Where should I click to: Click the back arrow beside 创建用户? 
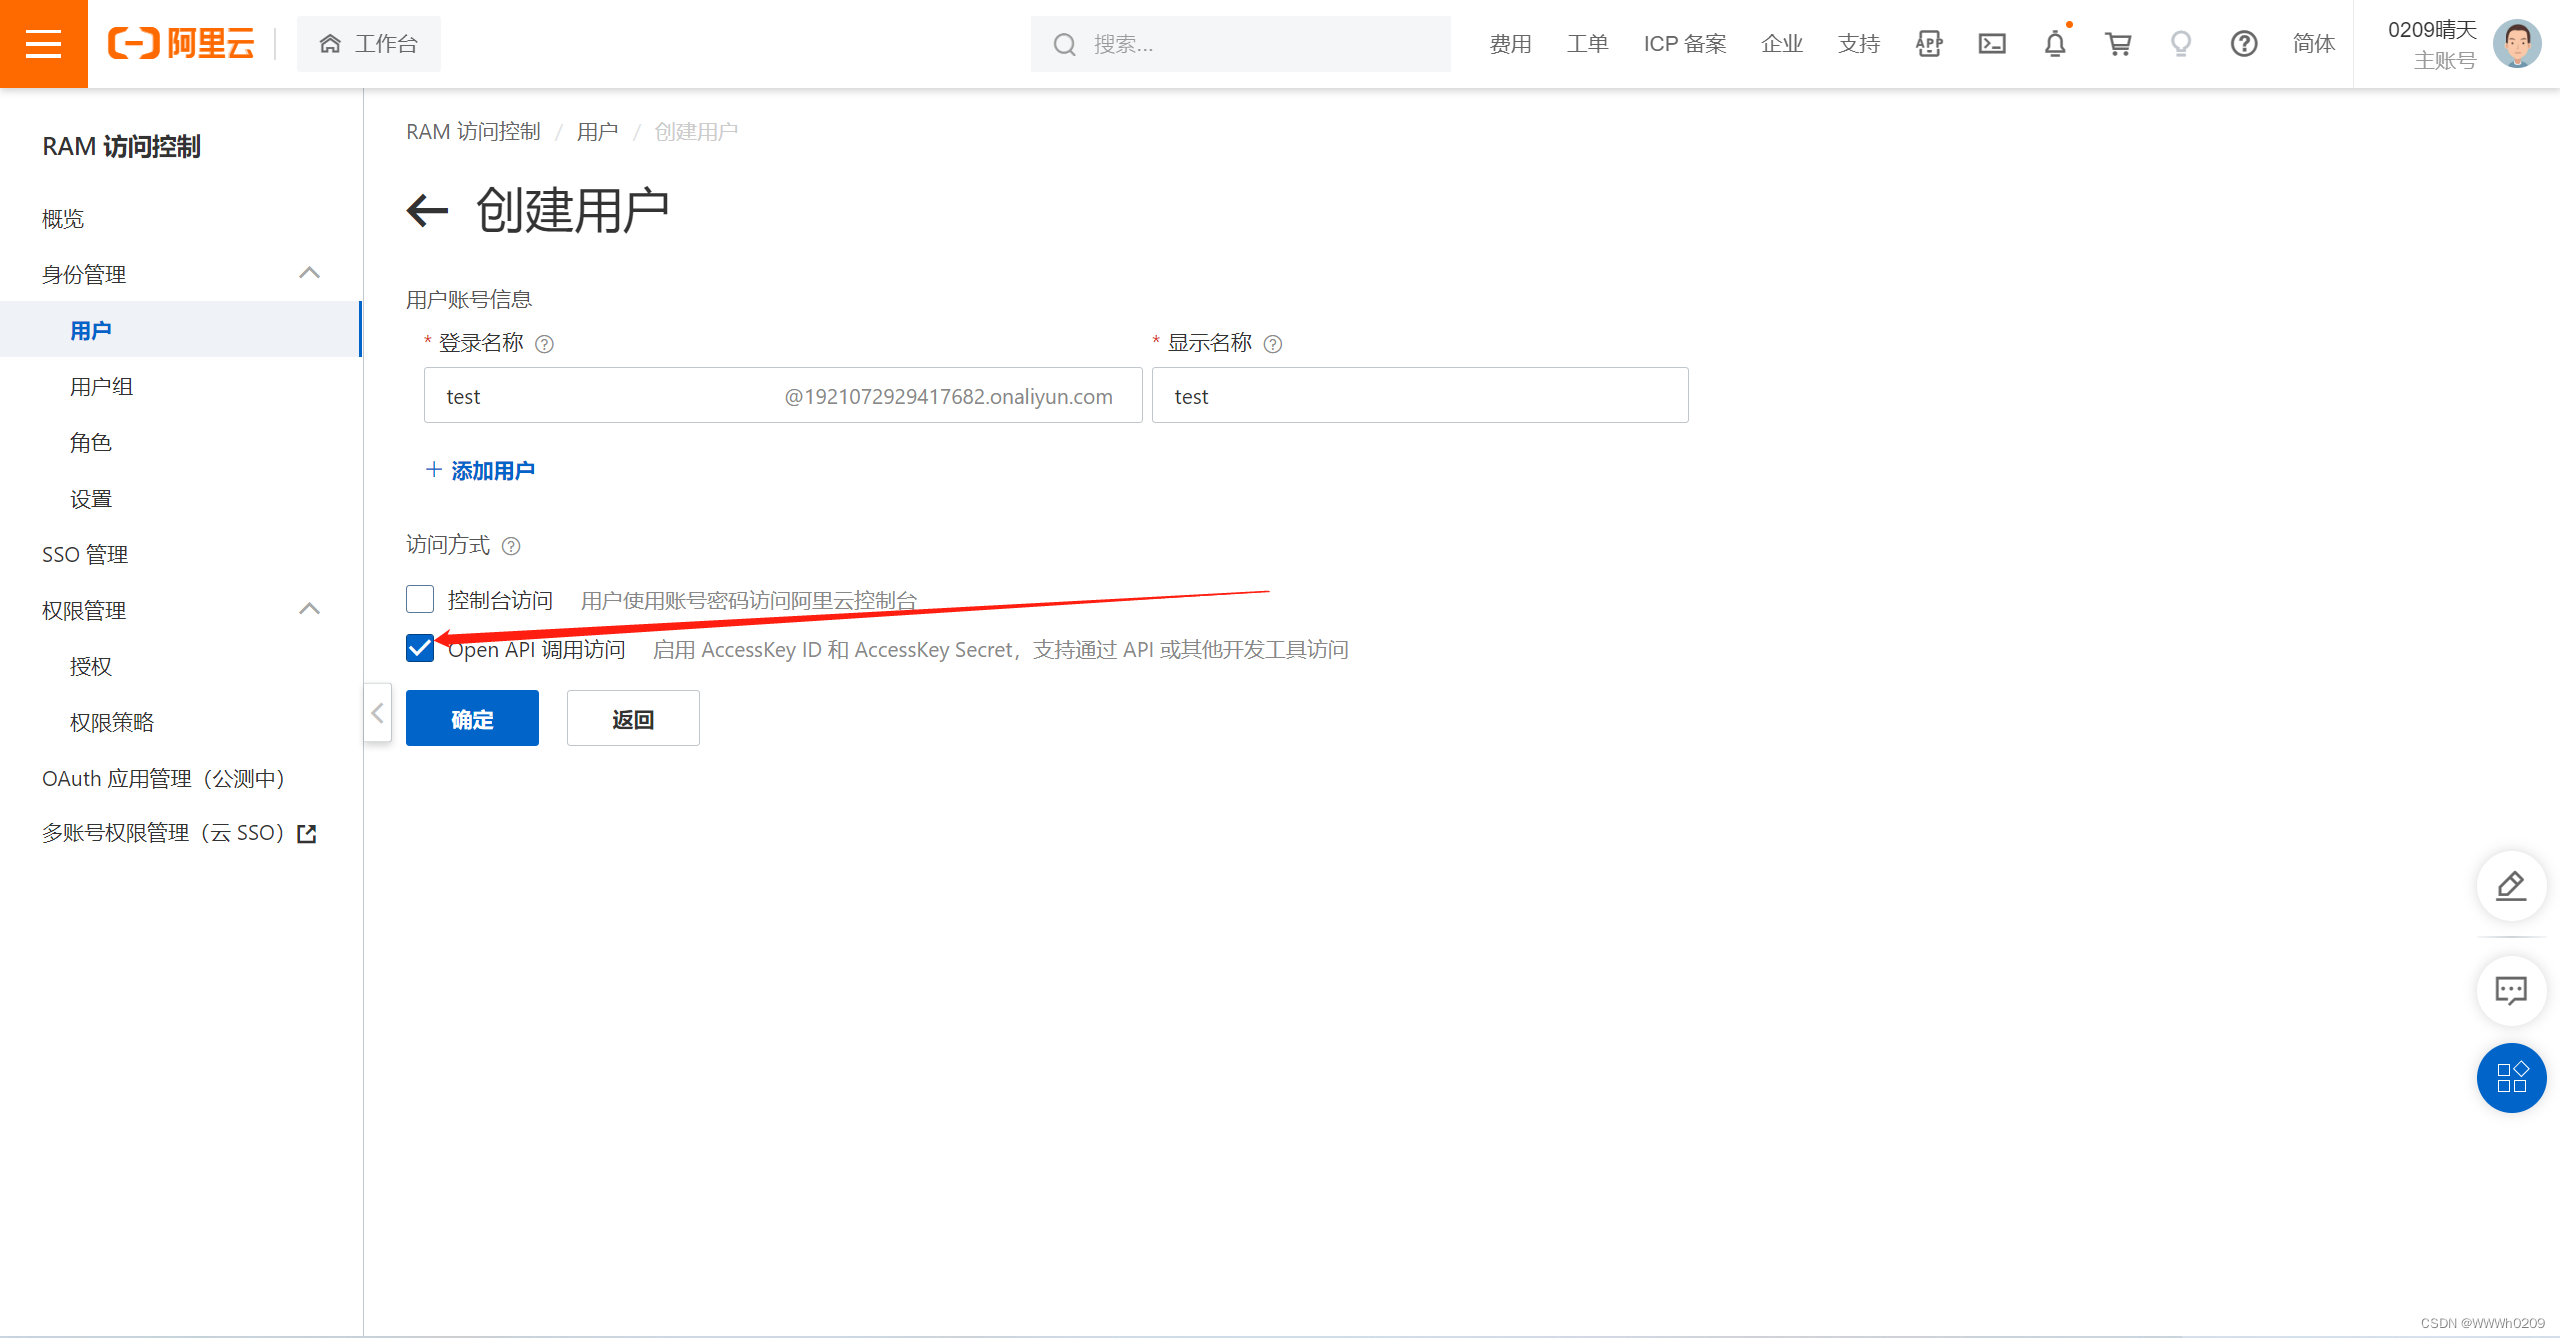428,210
